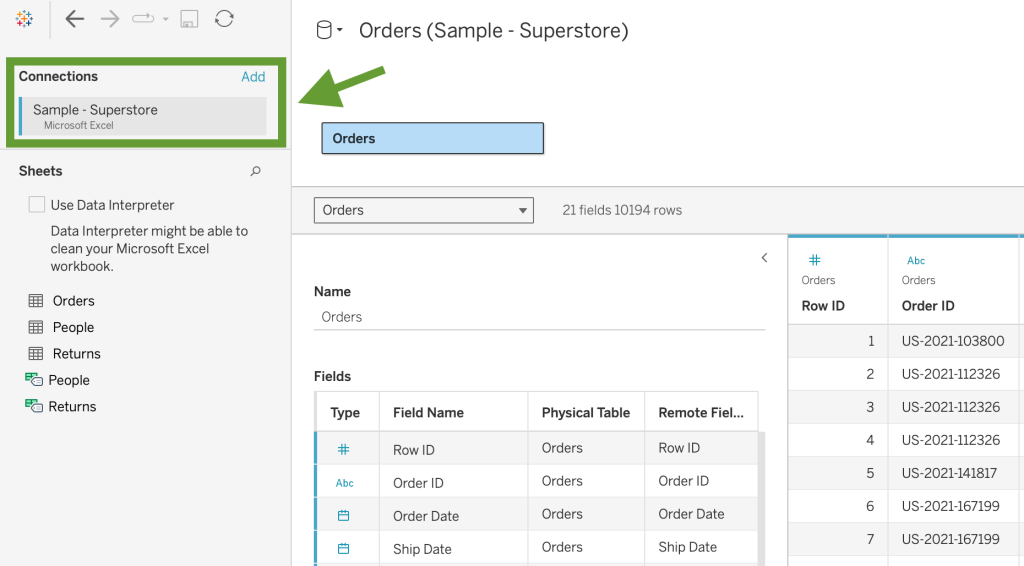Click the Physical Table column header
Image resolution: width=1024 pixels, height=566 pixels.
click(586, 413)
